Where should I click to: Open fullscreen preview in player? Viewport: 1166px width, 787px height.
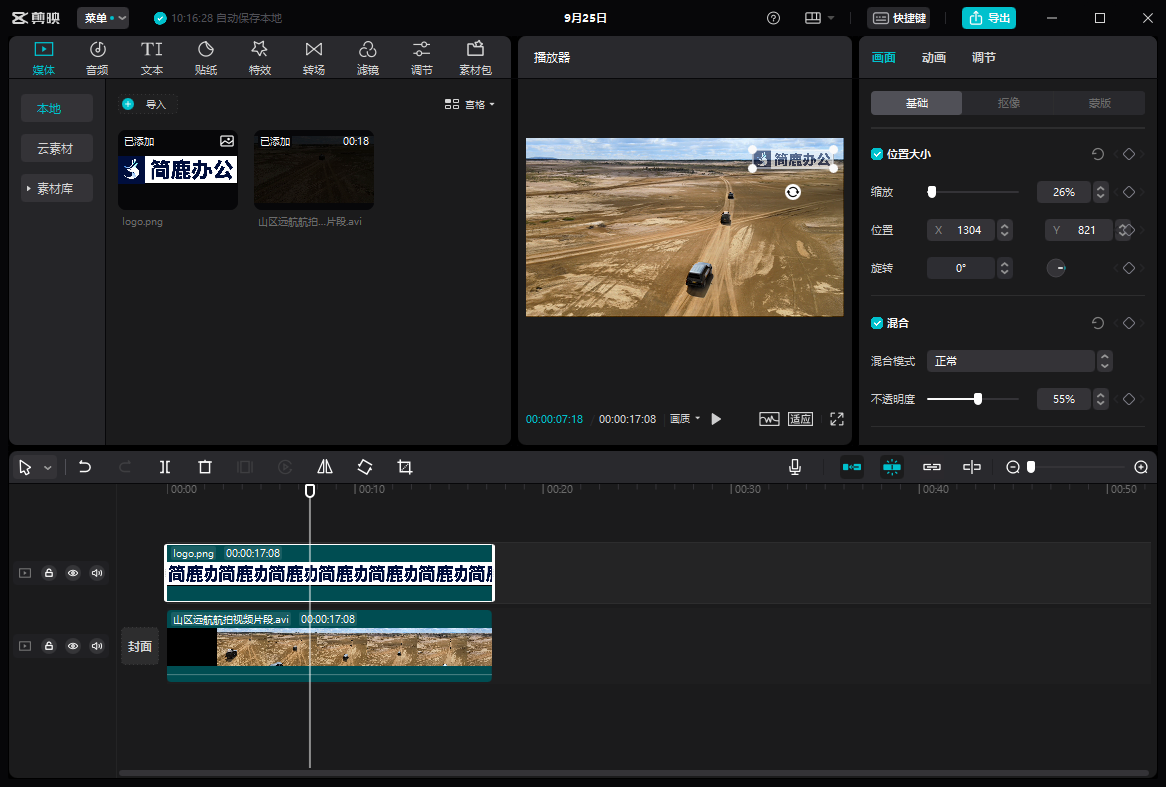[837, 419]
